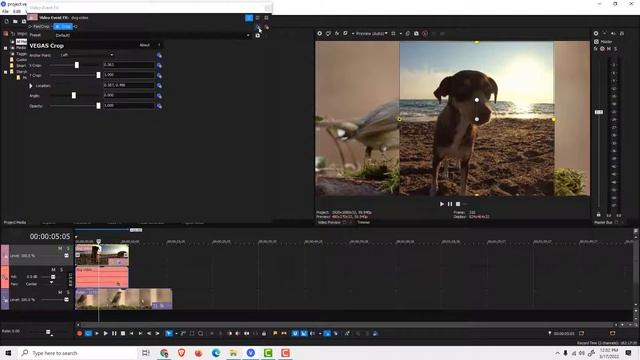Open video preview properties gear icon
The width and height of the screenshot is (640, 360).
320,33
